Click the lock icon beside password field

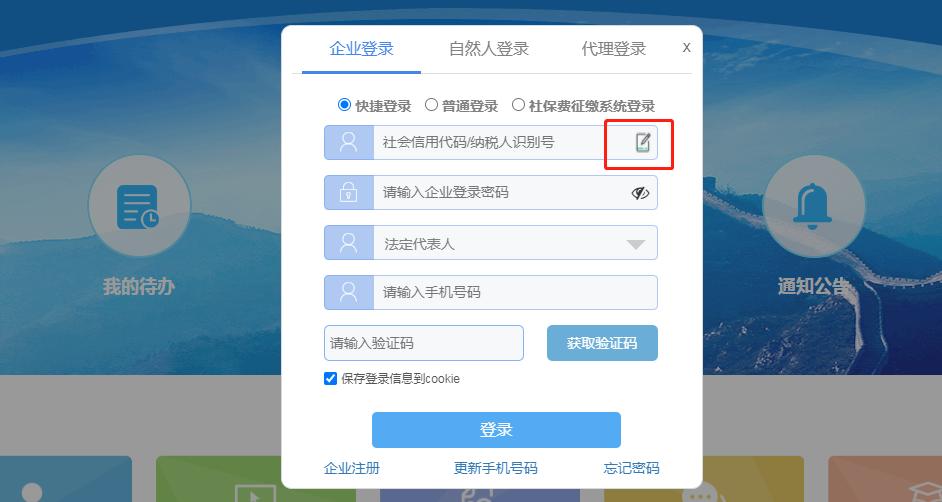[x=349, y=192]
